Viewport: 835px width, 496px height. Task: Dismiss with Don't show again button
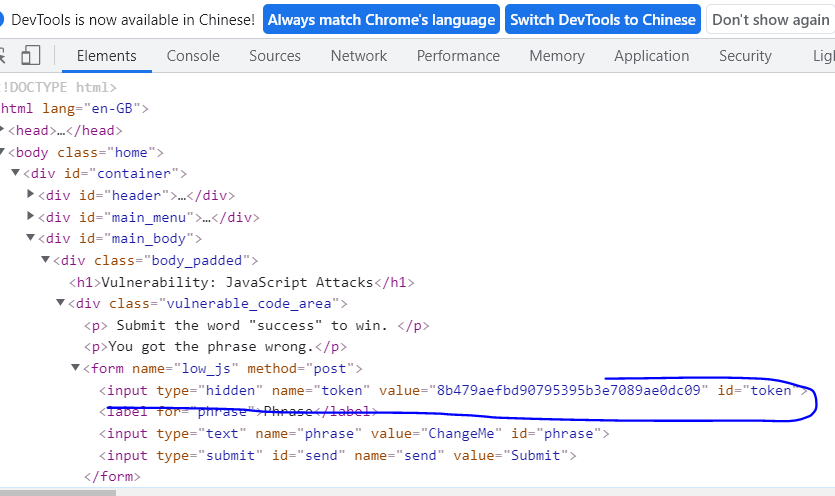771,20
